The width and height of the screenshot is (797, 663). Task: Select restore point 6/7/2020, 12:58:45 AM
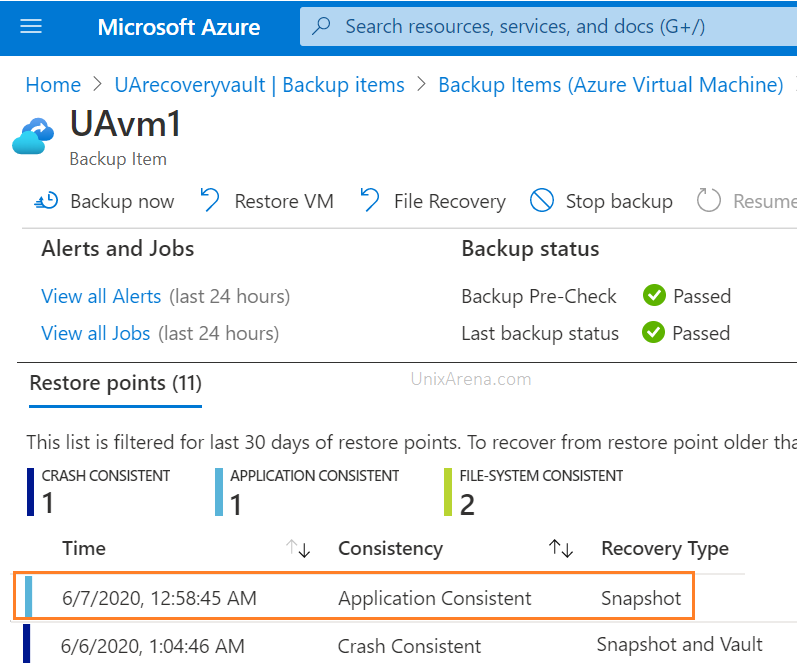(159, 598)
